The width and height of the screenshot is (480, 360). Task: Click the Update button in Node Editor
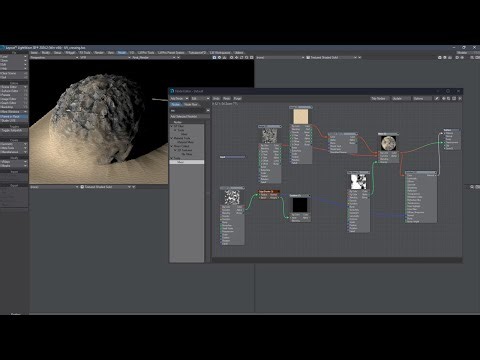[401, 99]
